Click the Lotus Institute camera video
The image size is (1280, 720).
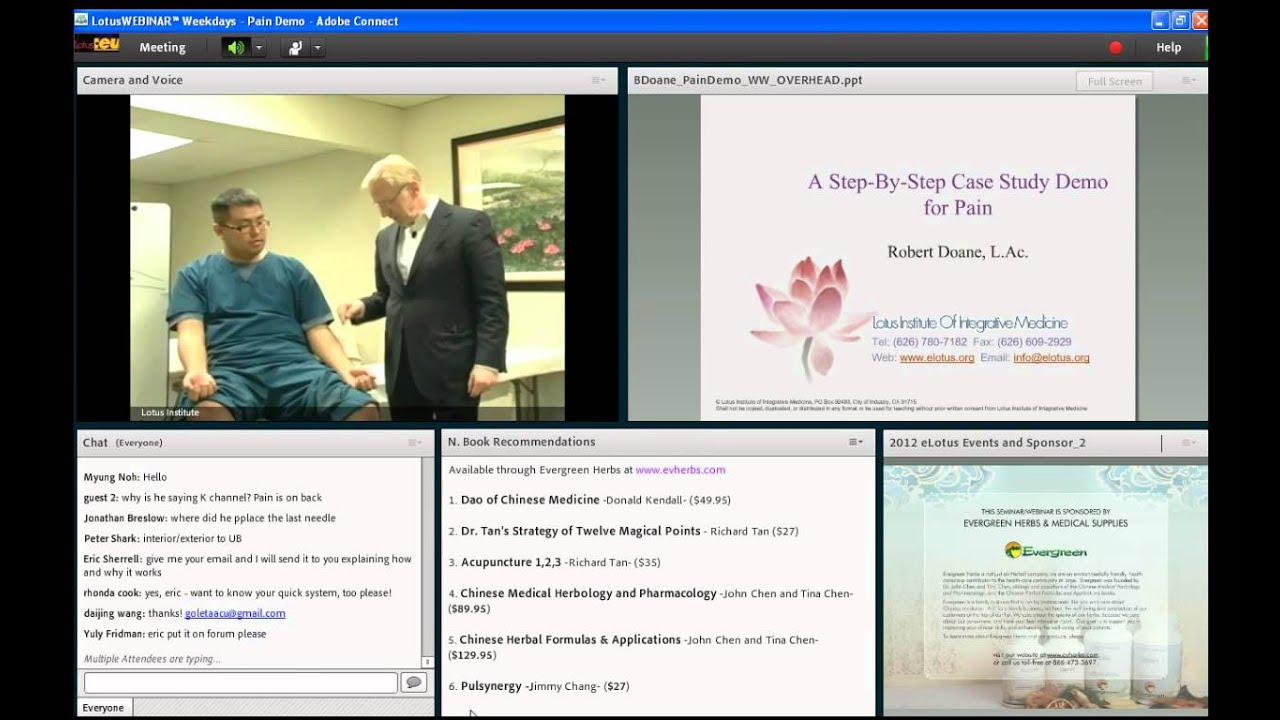[347, 258]
